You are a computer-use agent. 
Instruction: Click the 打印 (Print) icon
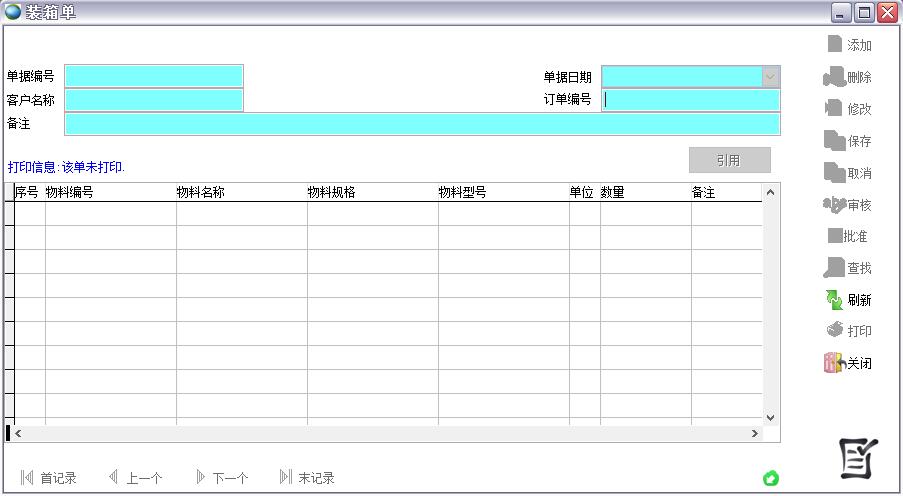tap(834, 330)
